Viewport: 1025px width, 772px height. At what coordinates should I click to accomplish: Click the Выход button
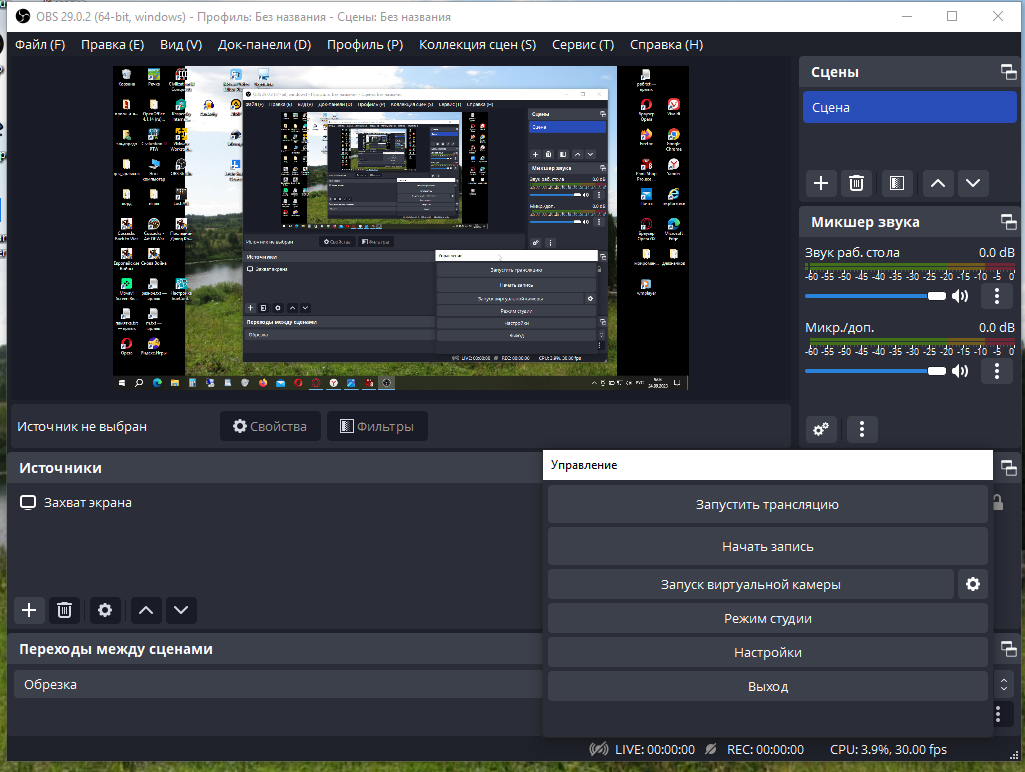coord(767,686)
